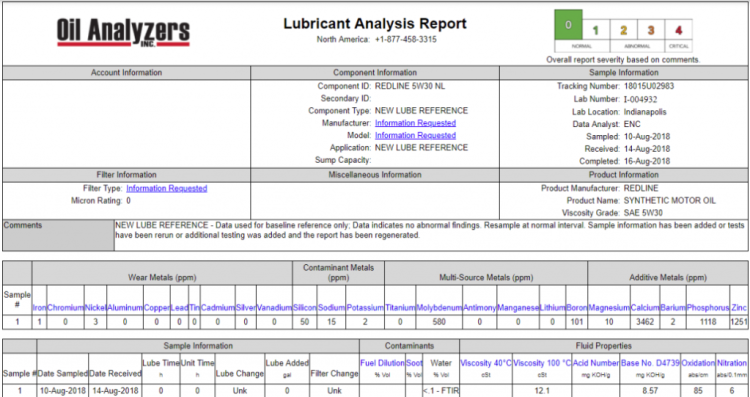750x397 pixels.
Task: Click severity level 2 box
Action: pyautogui.click(x=623, y=31)
